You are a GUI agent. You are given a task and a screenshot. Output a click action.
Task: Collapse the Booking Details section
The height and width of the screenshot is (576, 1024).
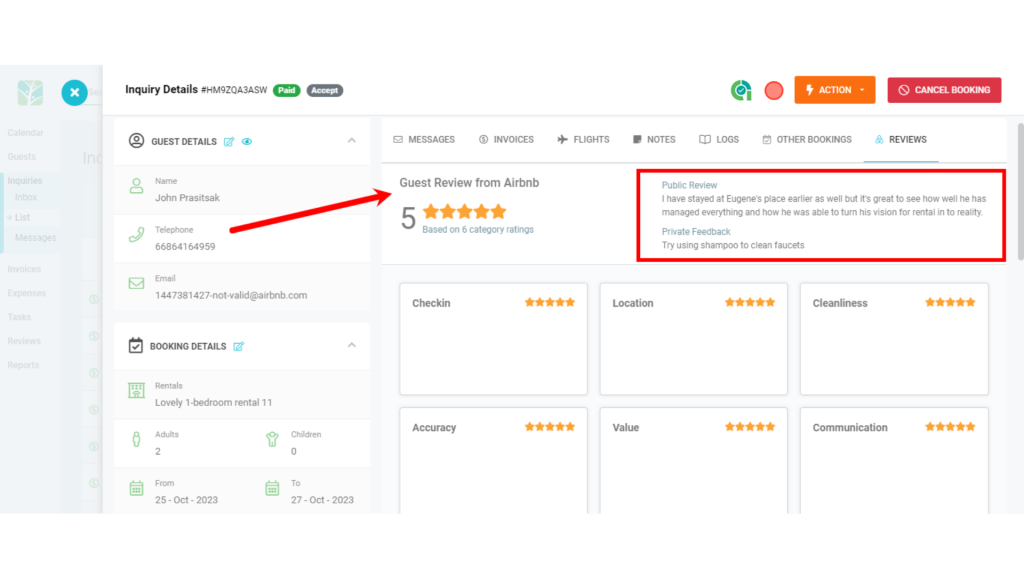coord(351,345)
